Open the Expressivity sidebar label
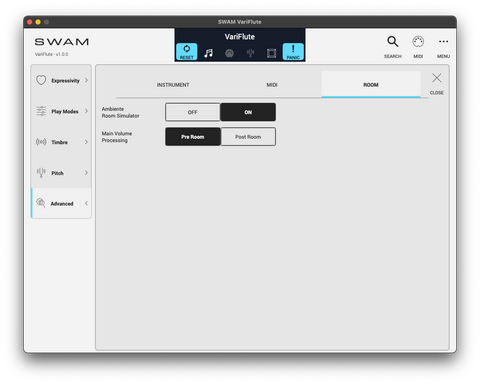Screen dimensions: 480x384 tap(65, 81)
